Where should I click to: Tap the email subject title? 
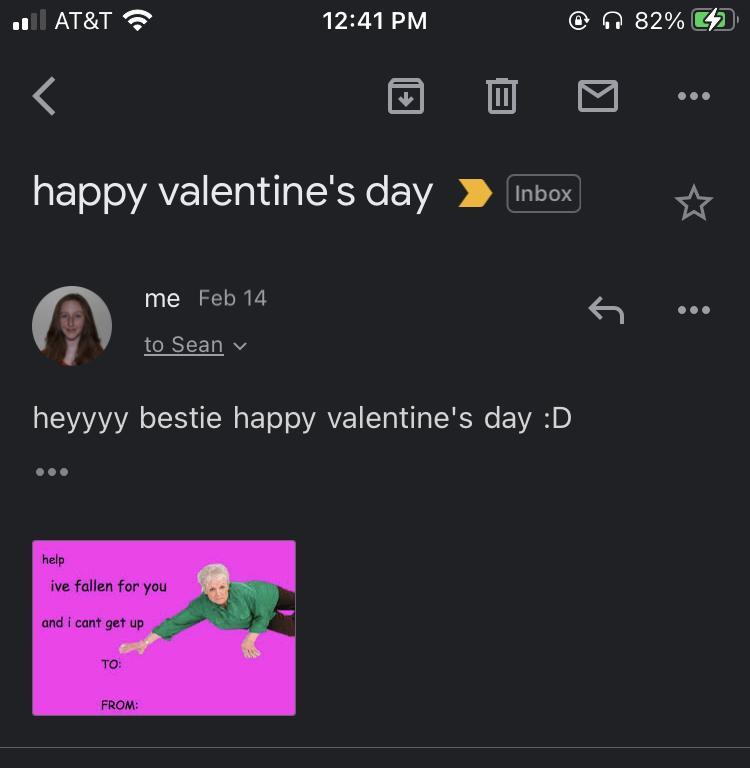click(232, 192)
